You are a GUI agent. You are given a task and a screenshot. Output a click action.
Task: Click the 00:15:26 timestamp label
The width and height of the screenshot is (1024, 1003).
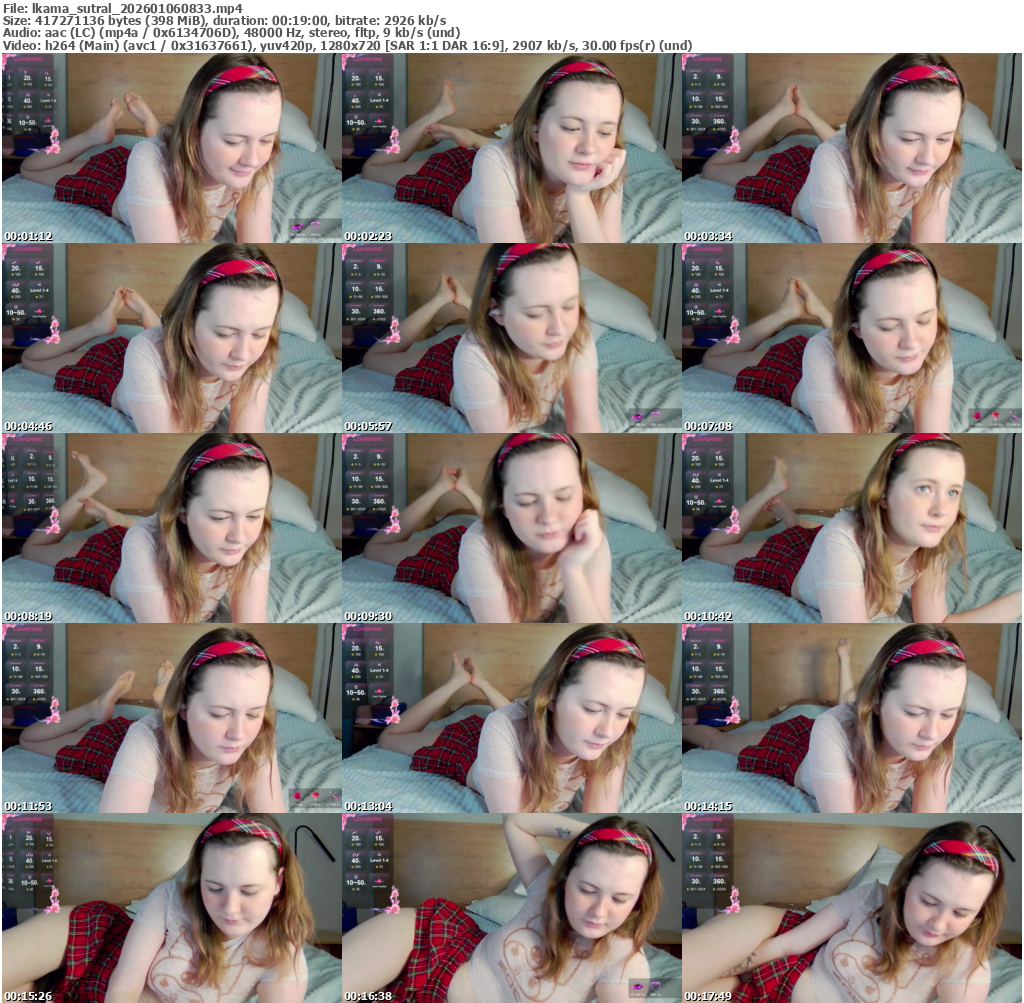coord(28,996)
